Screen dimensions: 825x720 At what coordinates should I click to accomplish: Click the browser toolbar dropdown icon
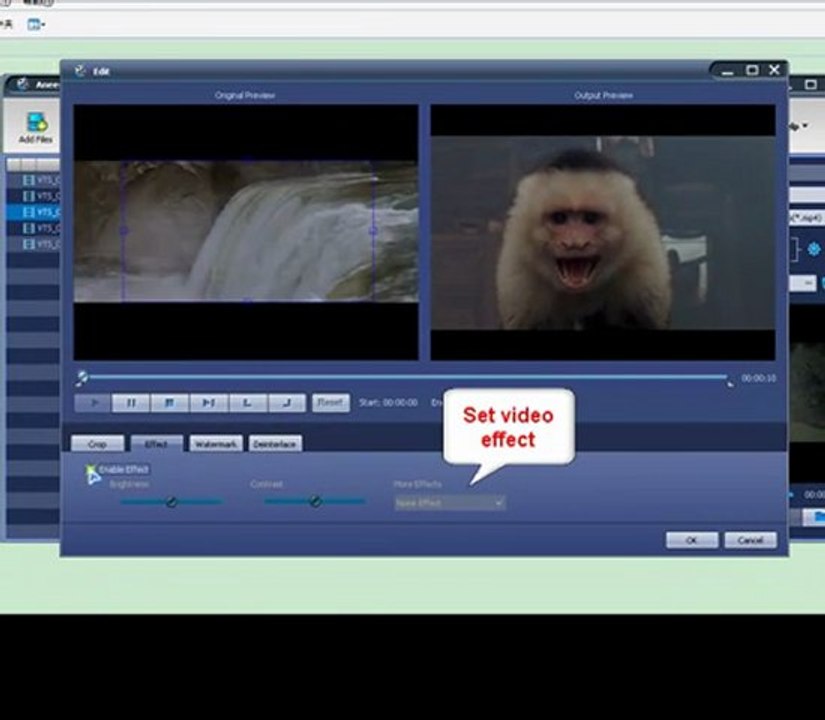pos(36,24)
